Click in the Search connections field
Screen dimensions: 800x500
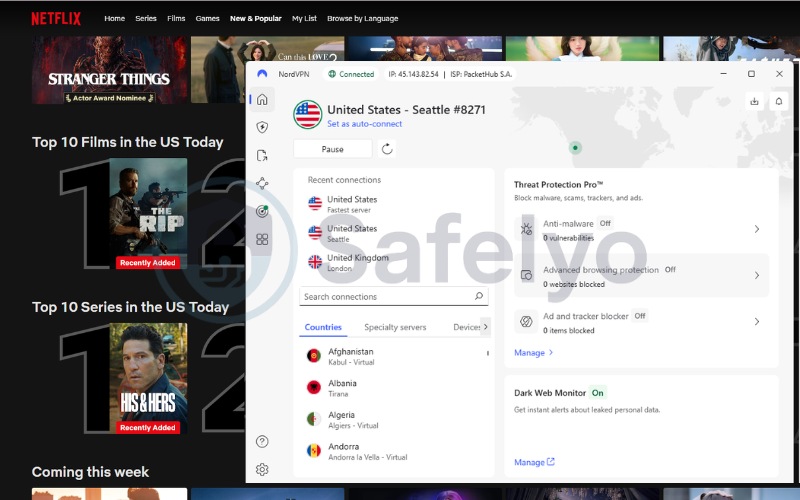[393, 296]
